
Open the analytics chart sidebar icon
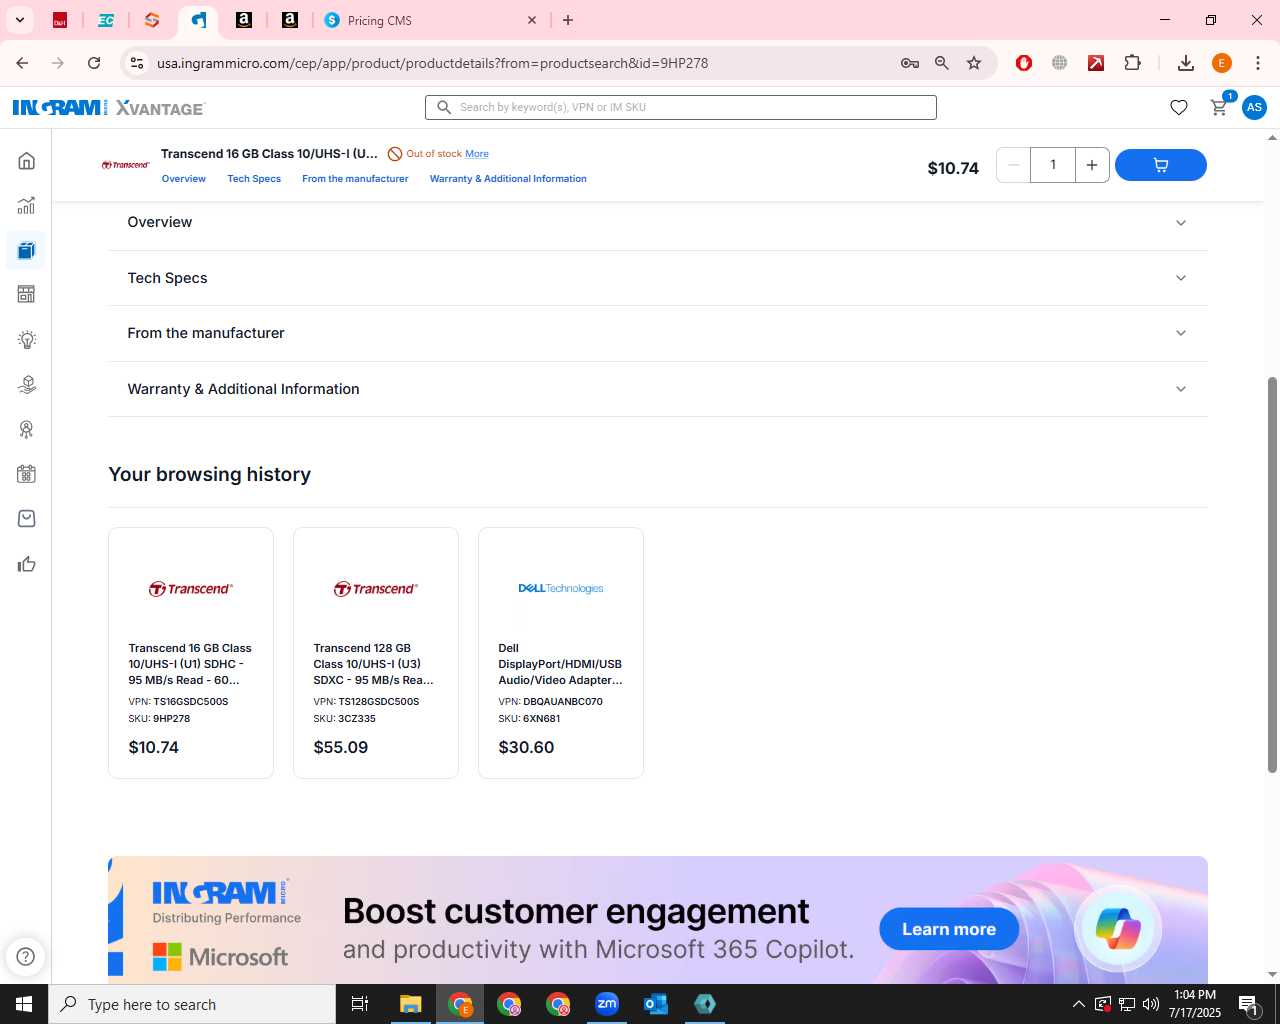pos(27,206)
